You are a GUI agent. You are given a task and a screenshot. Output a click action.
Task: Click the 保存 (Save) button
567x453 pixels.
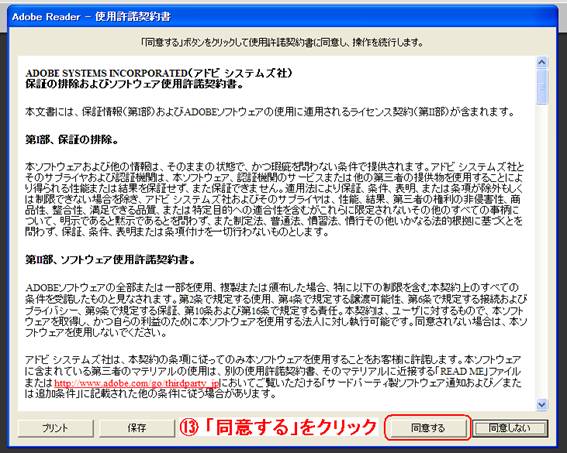(137, 428)
